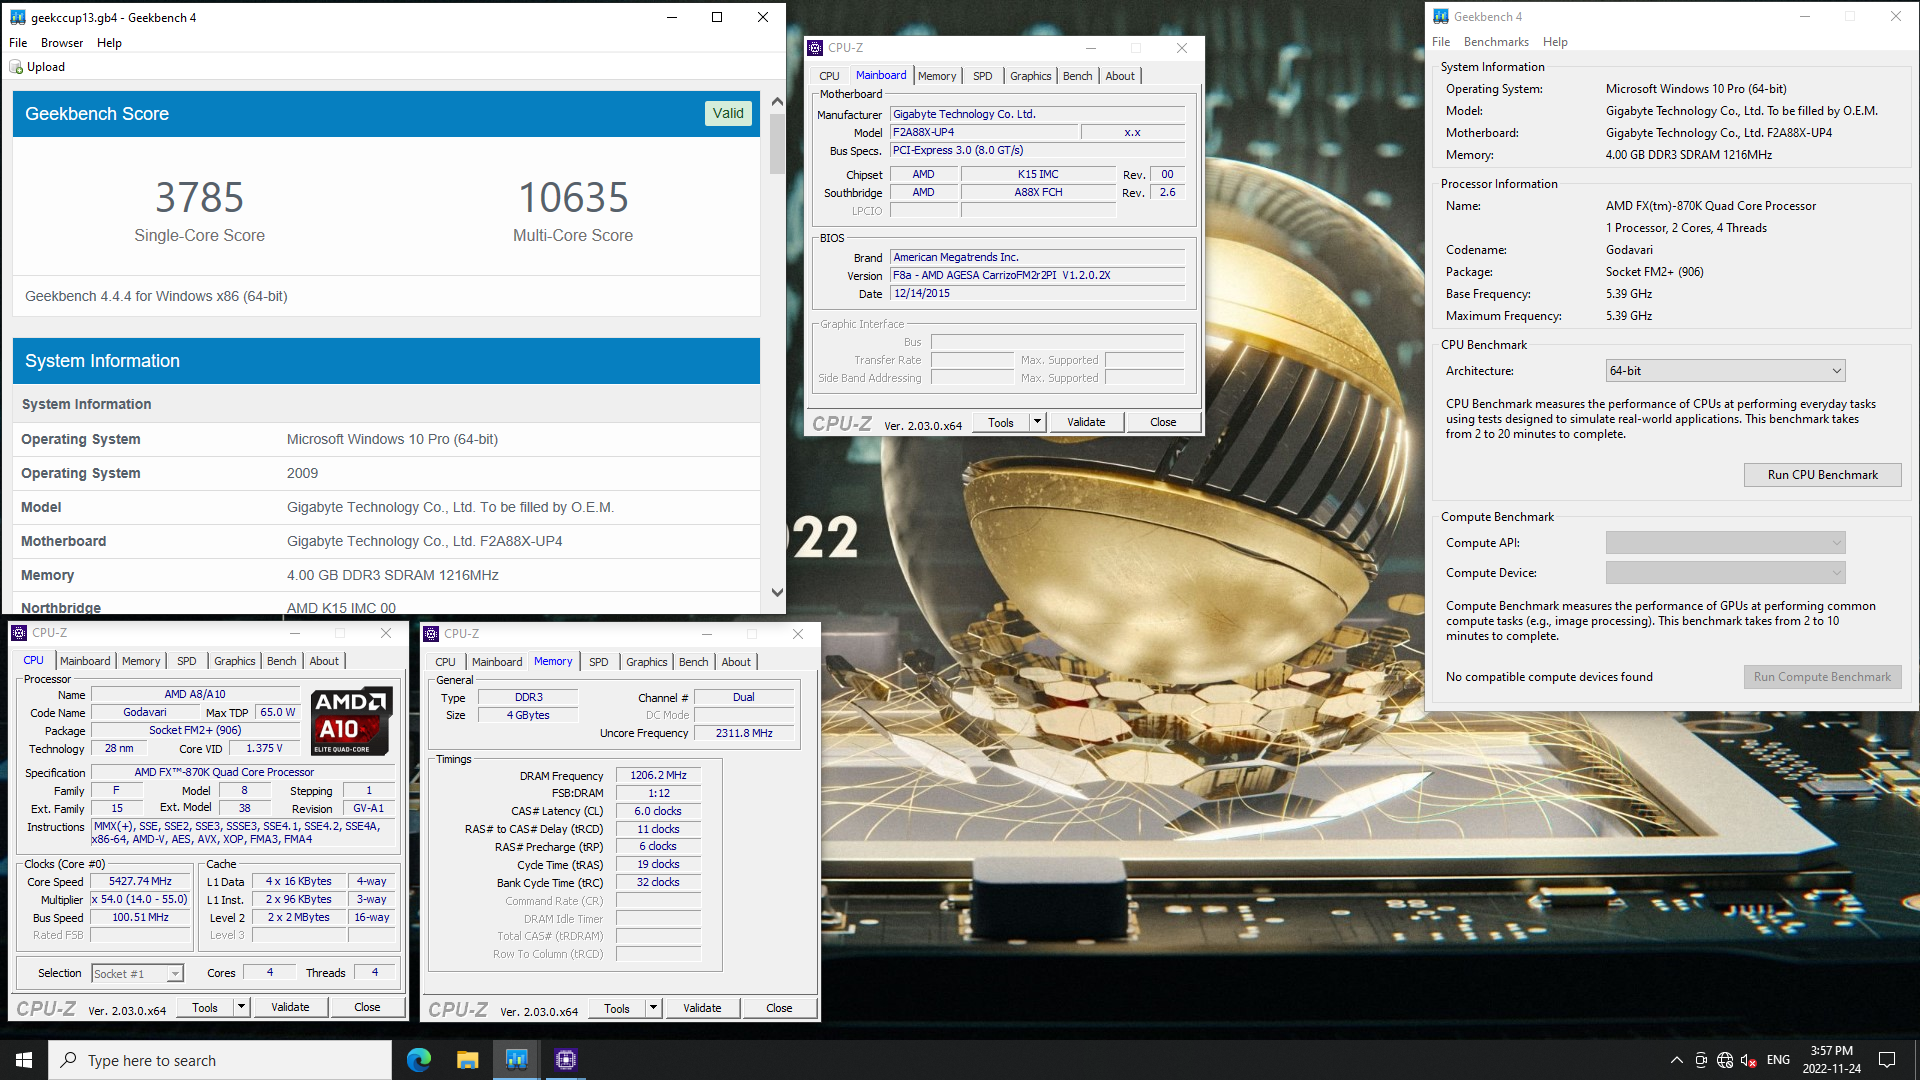Open the notification center icon
This screenshot has height=1080, width=1920.
tap(1887, 1060)
